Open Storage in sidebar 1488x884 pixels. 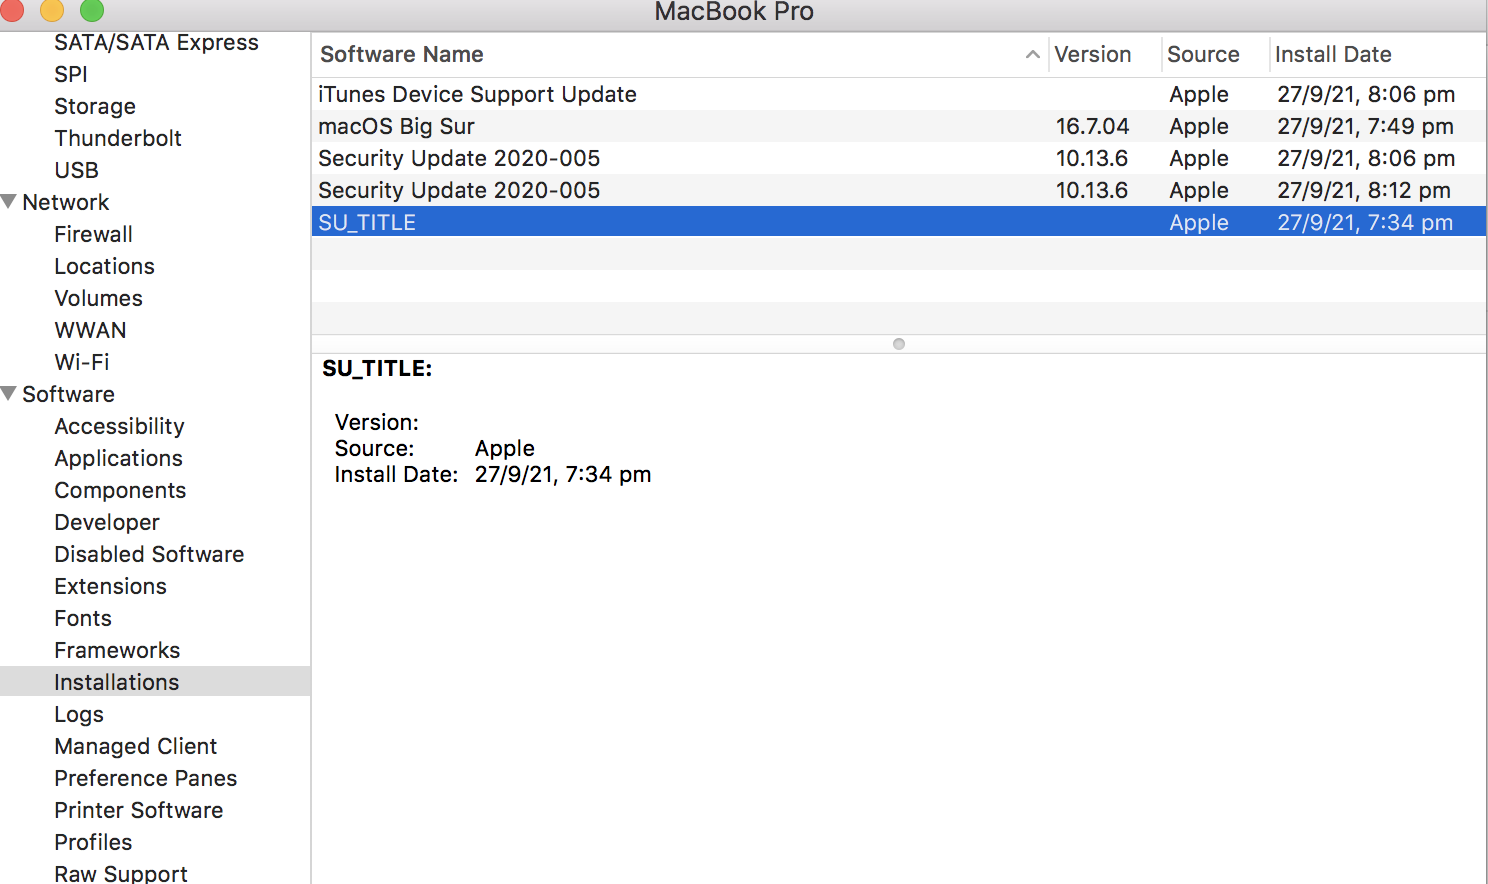(x=95, y=106)
